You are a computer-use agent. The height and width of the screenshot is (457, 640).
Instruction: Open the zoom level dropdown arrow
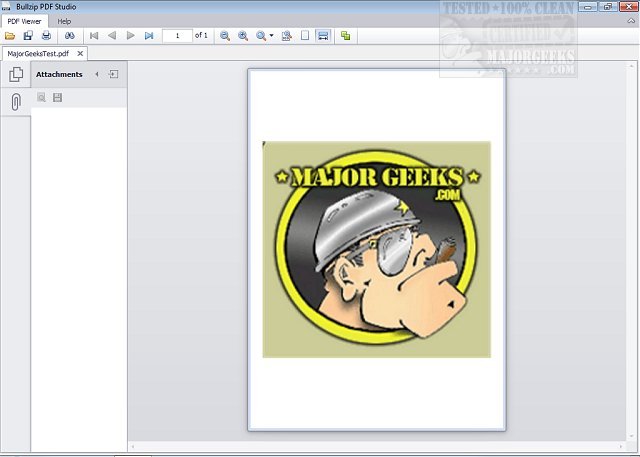click(271, 36)
